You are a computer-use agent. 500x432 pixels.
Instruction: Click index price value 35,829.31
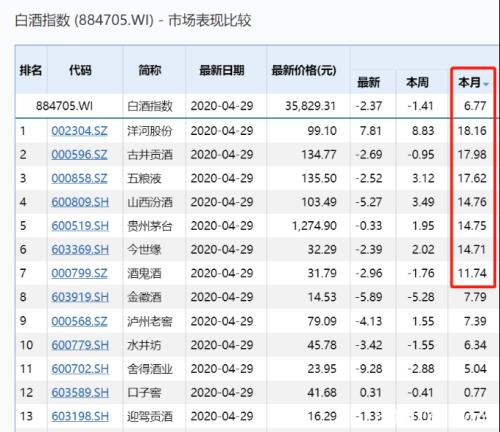click(310, 106)
